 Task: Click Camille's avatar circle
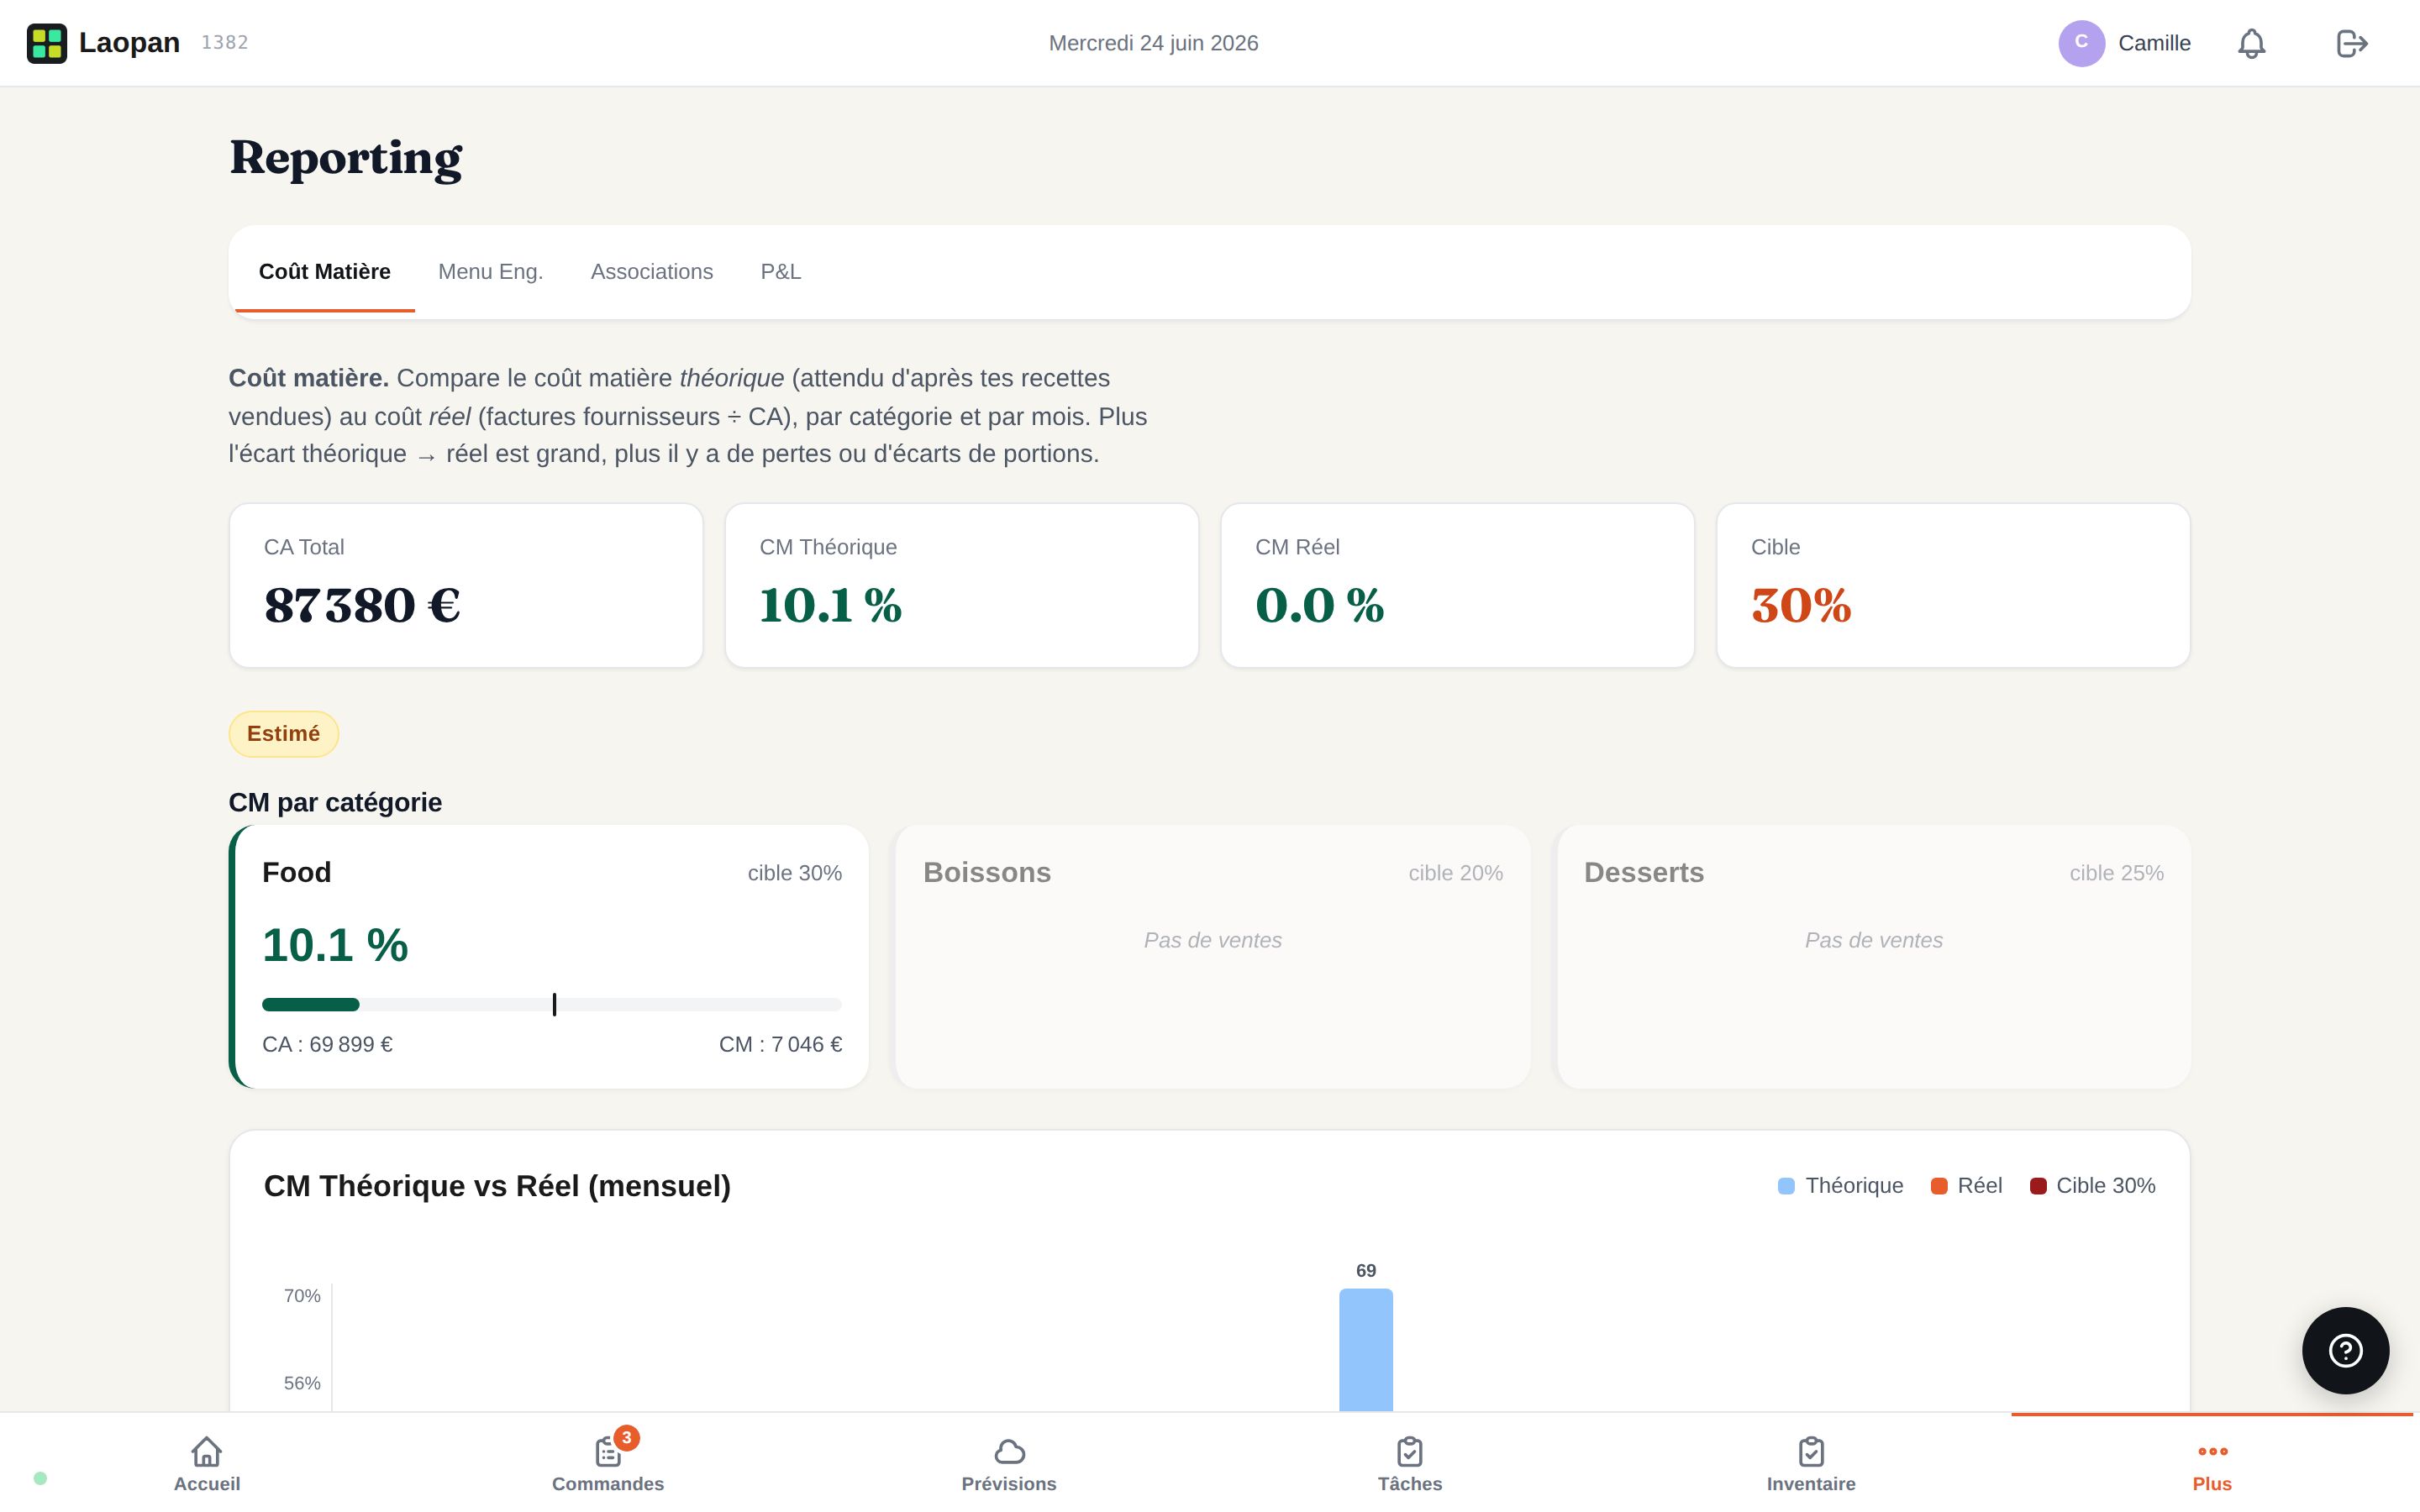point(2081,43)
